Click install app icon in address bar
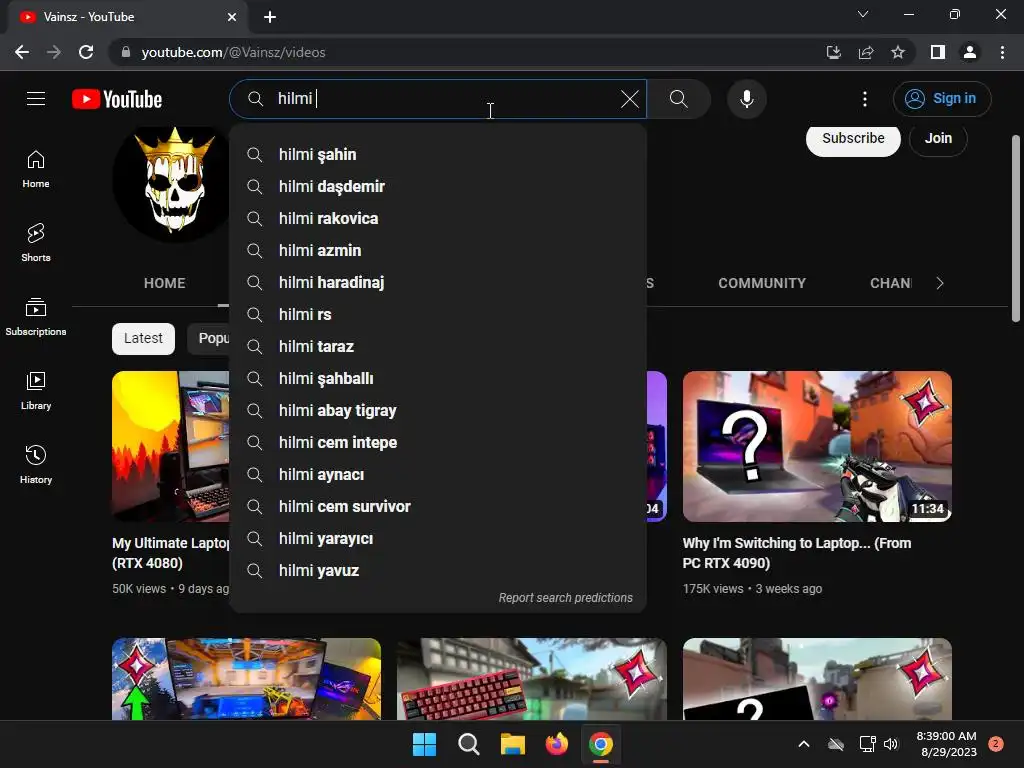 (x=833, y=52)
